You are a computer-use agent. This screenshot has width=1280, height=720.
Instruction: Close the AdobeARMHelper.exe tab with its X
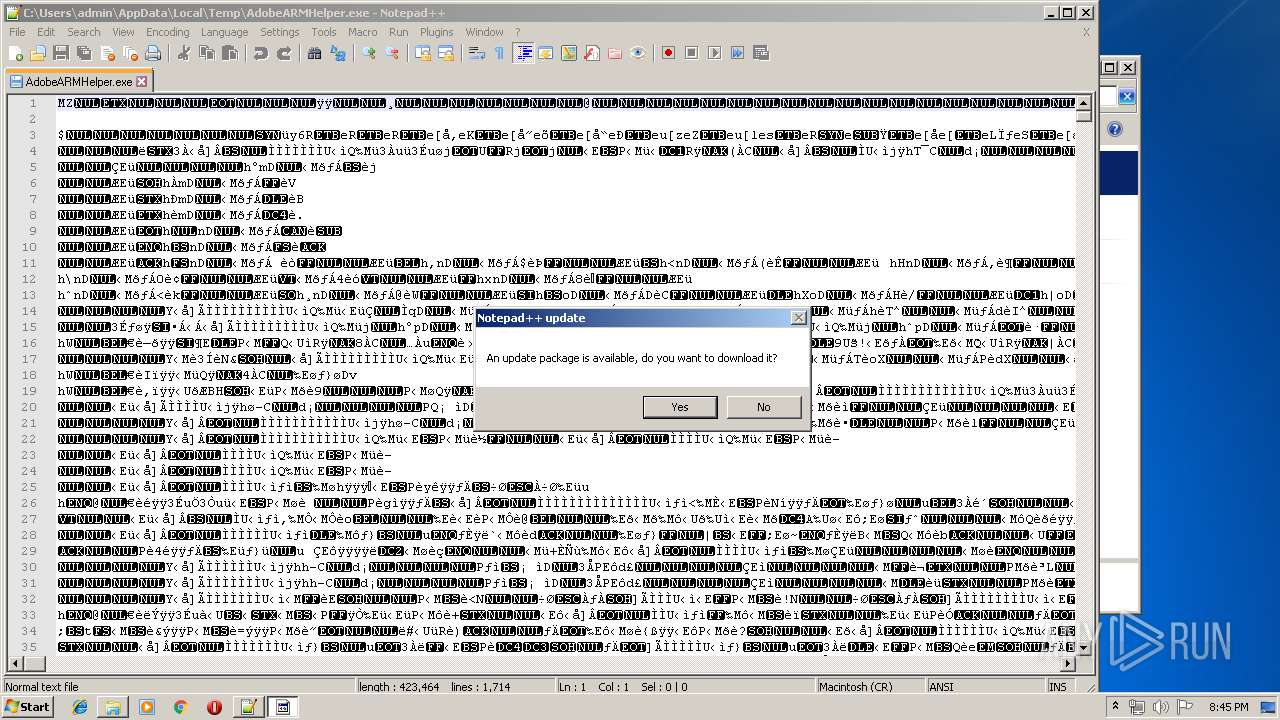pyautogui.click(x=141, y=82)
